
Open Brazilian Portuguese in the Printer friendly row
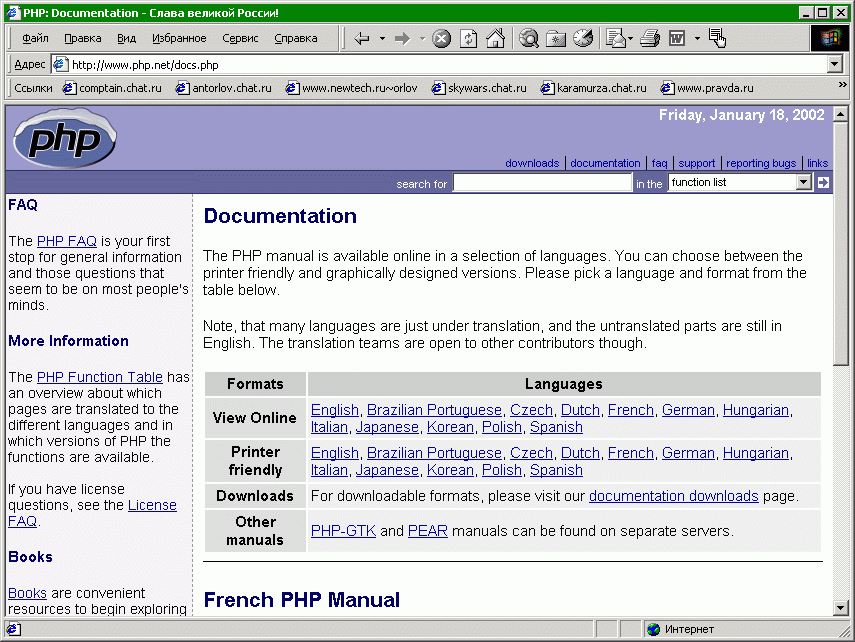coord(434,453)
